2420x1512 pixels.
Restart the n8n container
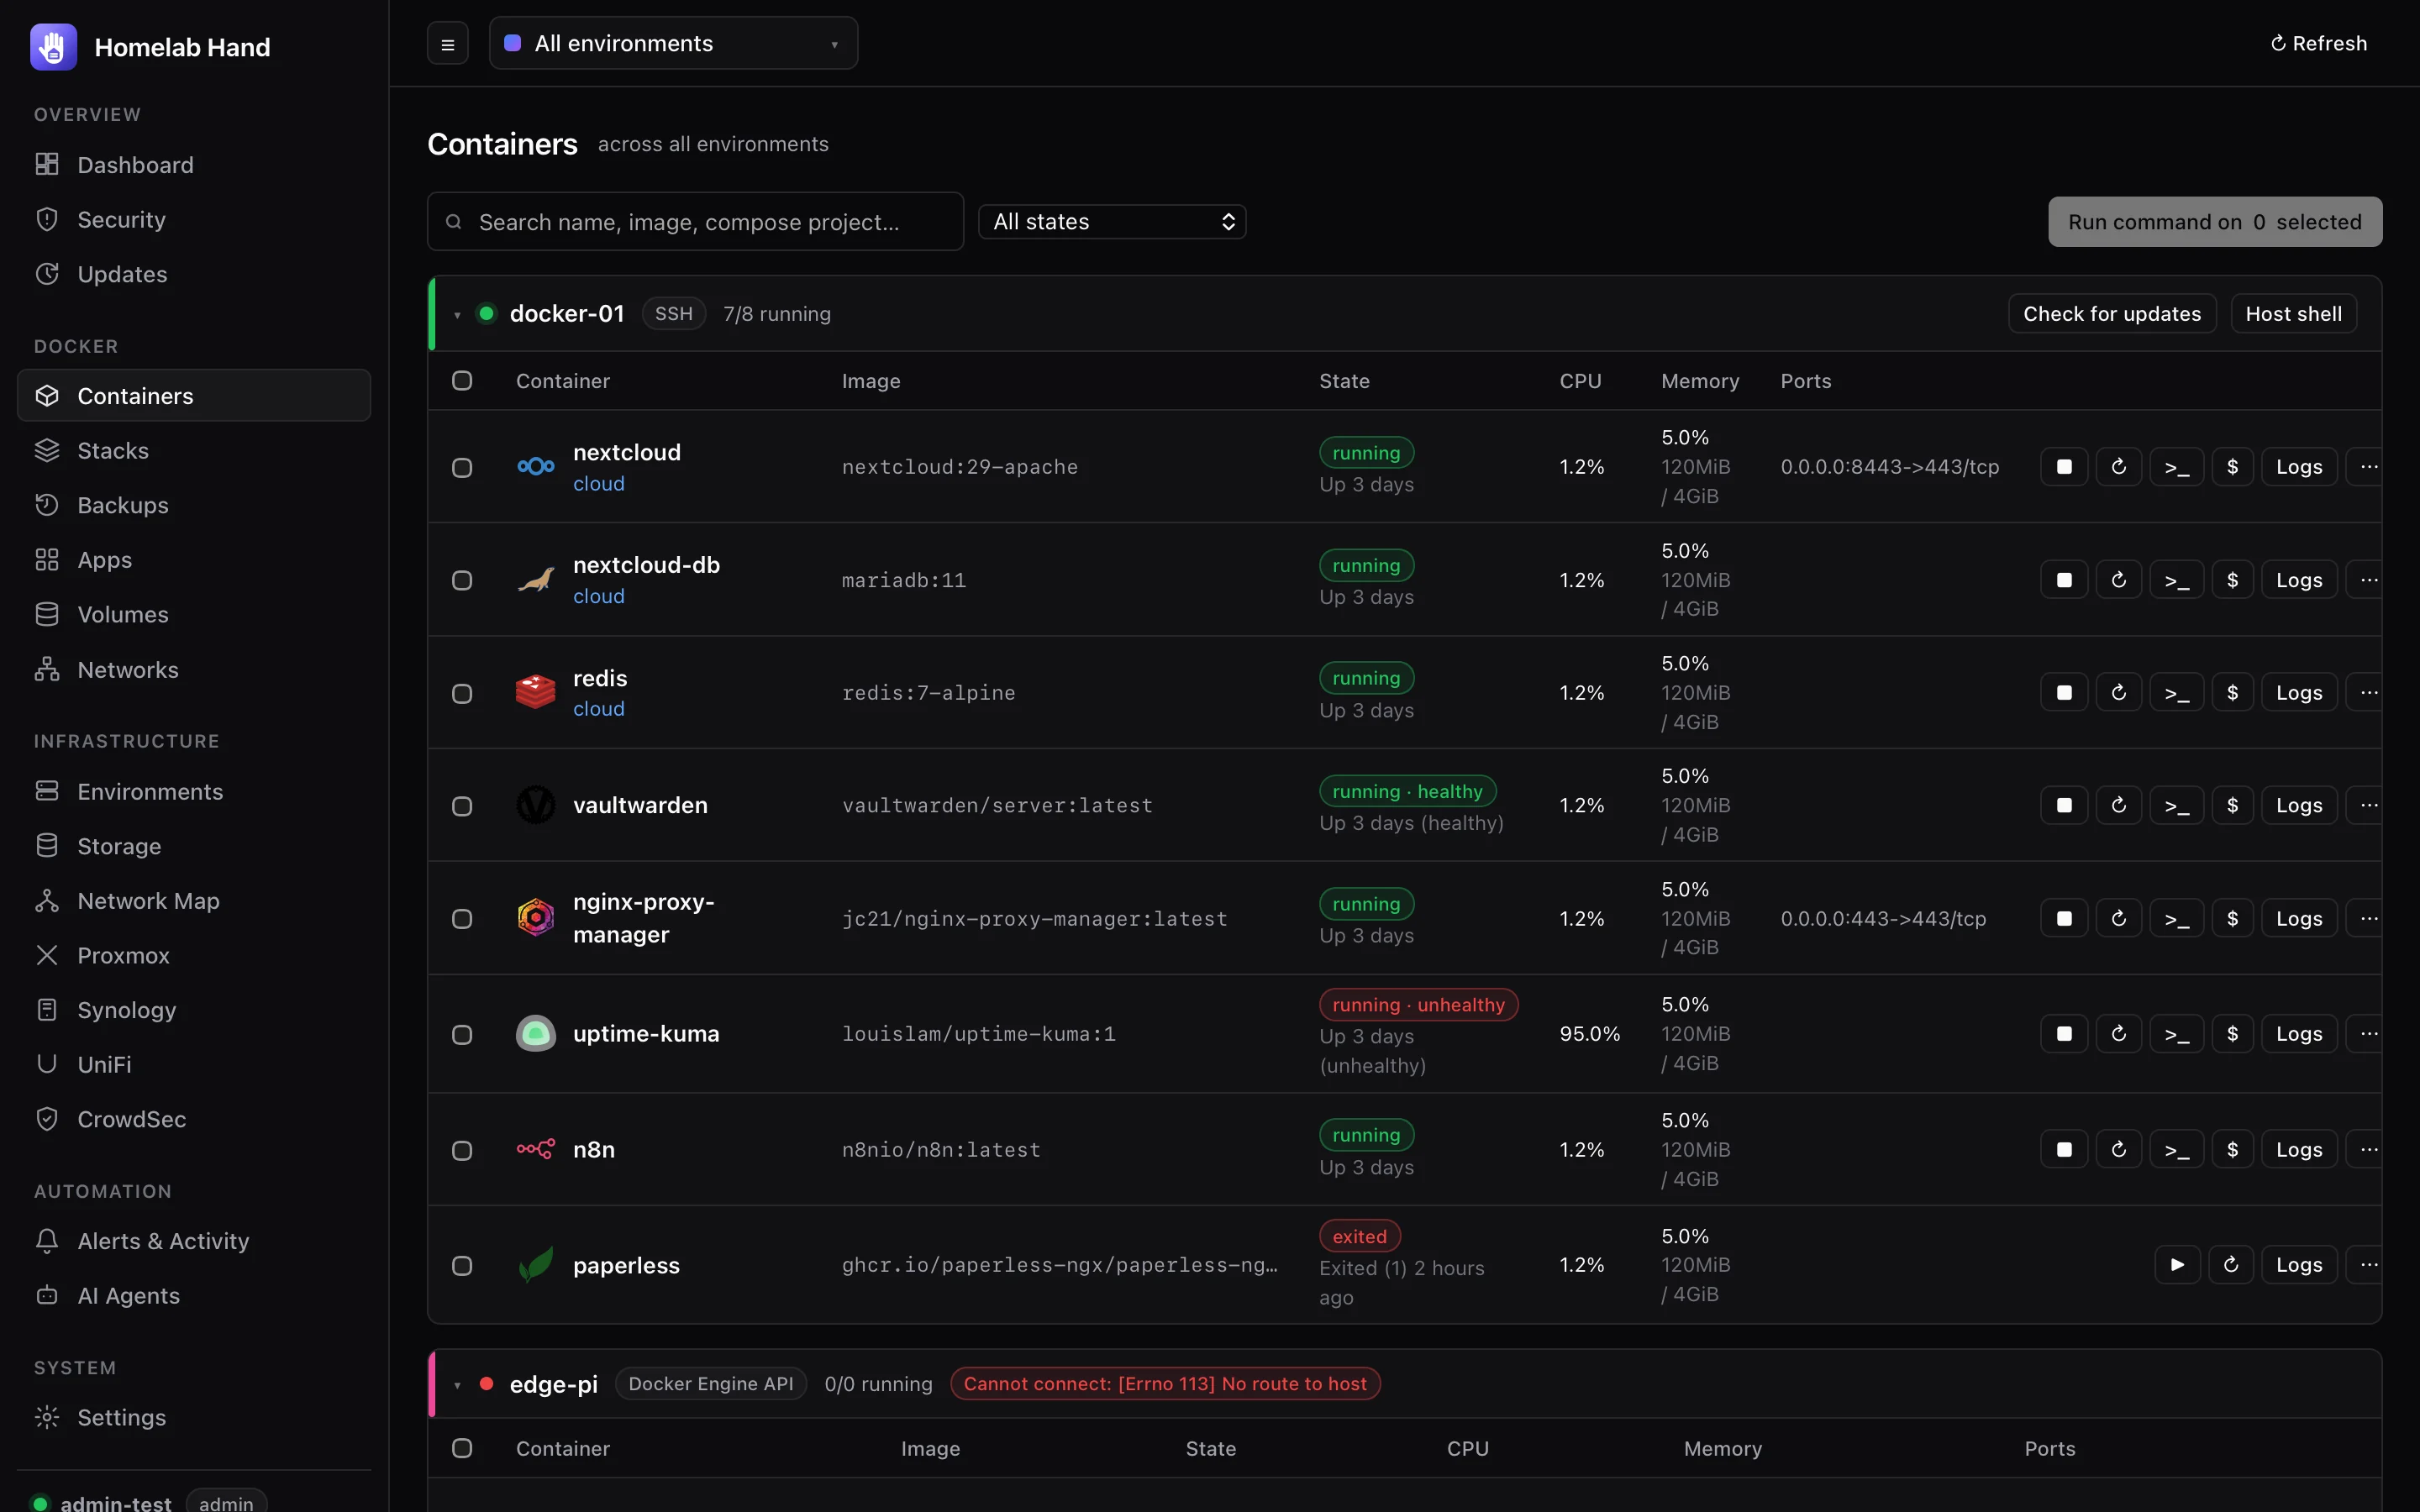click(x=2118, y=1150)
